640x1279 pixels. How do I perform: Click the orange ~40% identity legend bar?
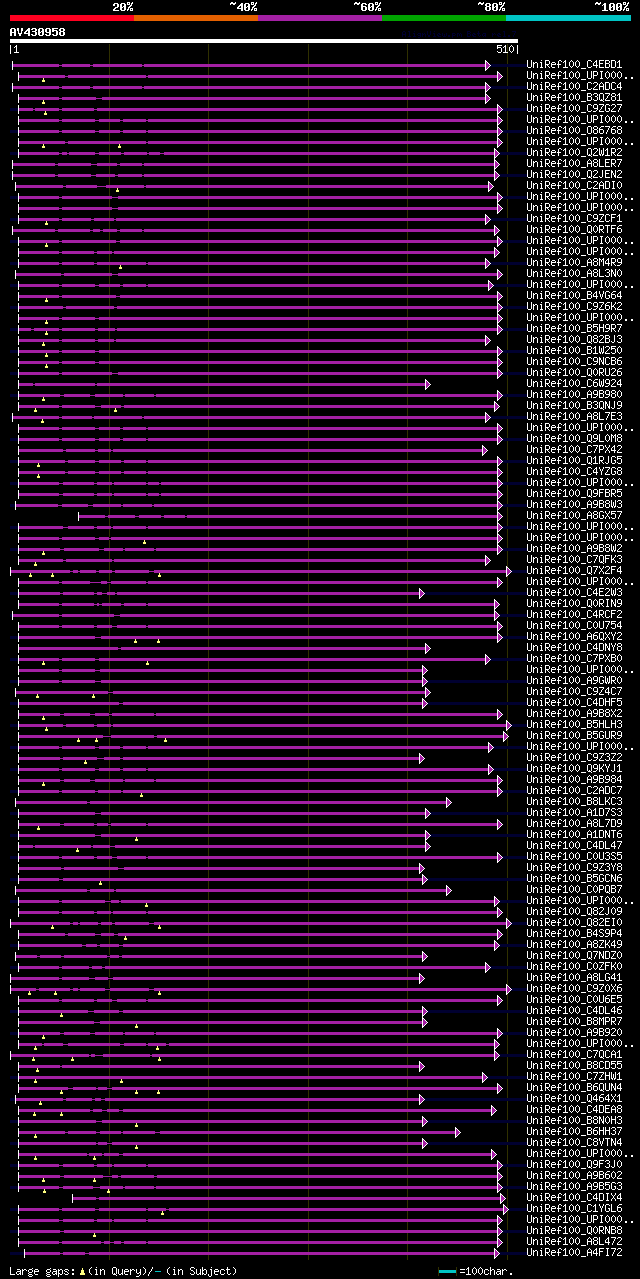(196, 18)
